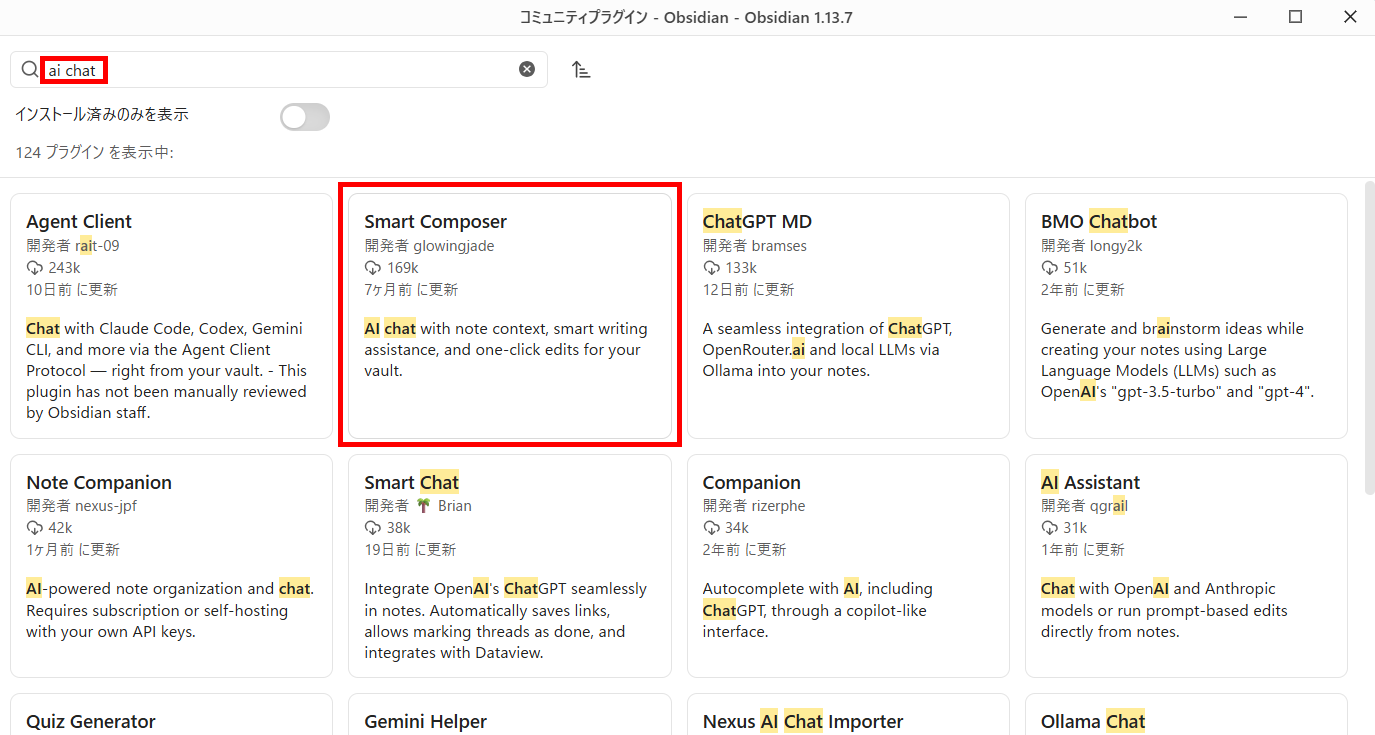Screen dimensions: 1375x735
Task: Select the Companion plugin by rizerphe
Action: [848, 566]
